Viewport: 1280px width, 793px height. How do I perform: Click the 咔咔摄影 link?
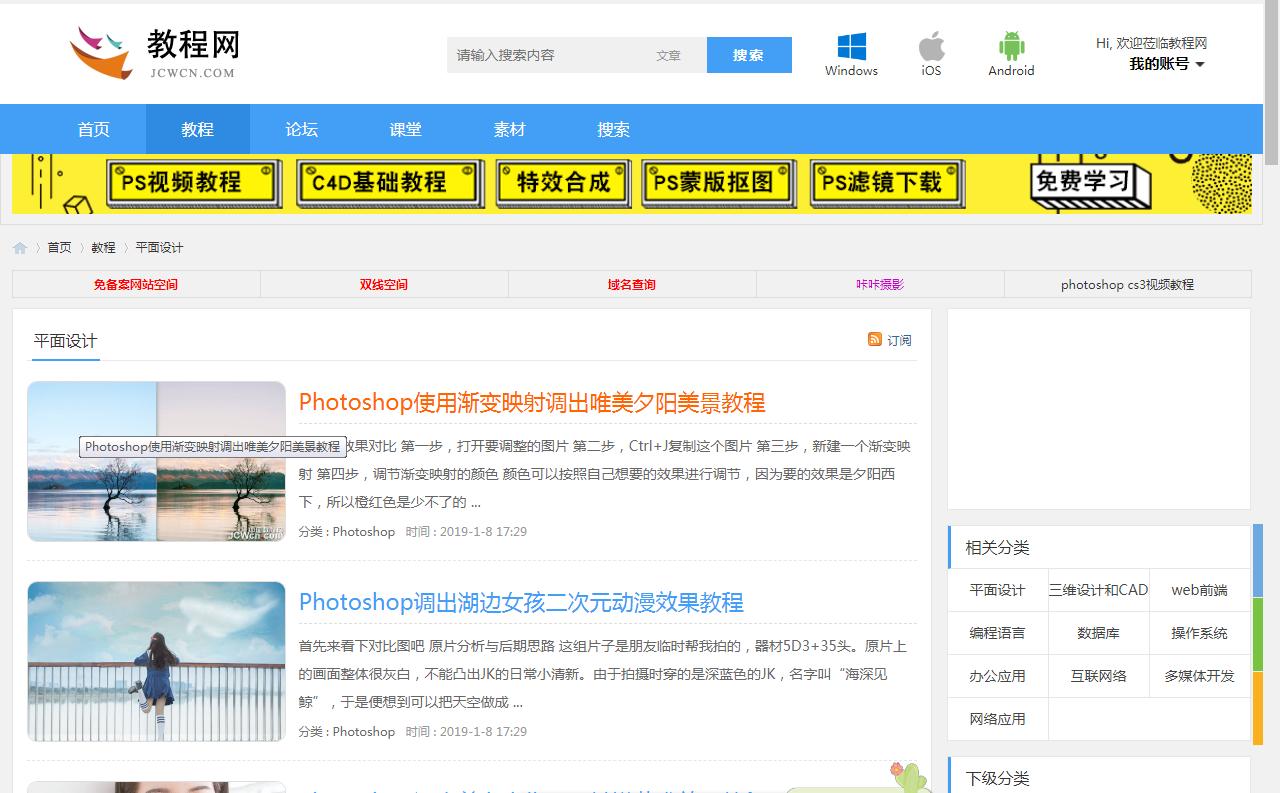[x=878, y=284]
